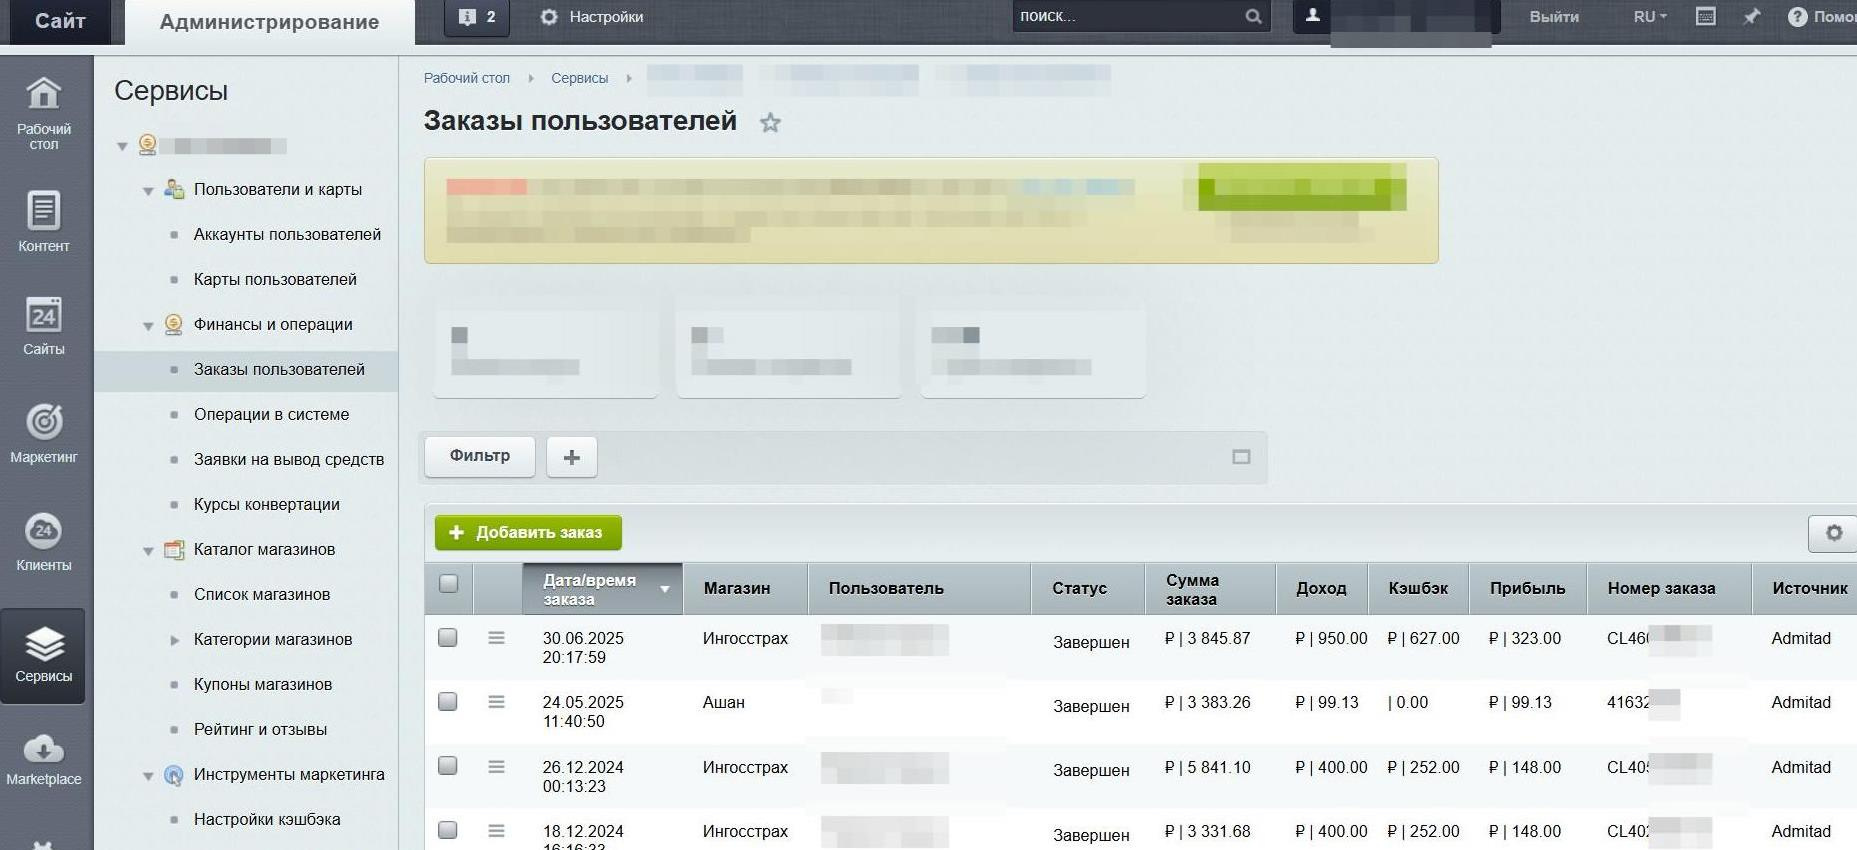This screenshot has height=850, width=1857.
Task: Sort table by Магазин column header
Action: coord(745,589)
